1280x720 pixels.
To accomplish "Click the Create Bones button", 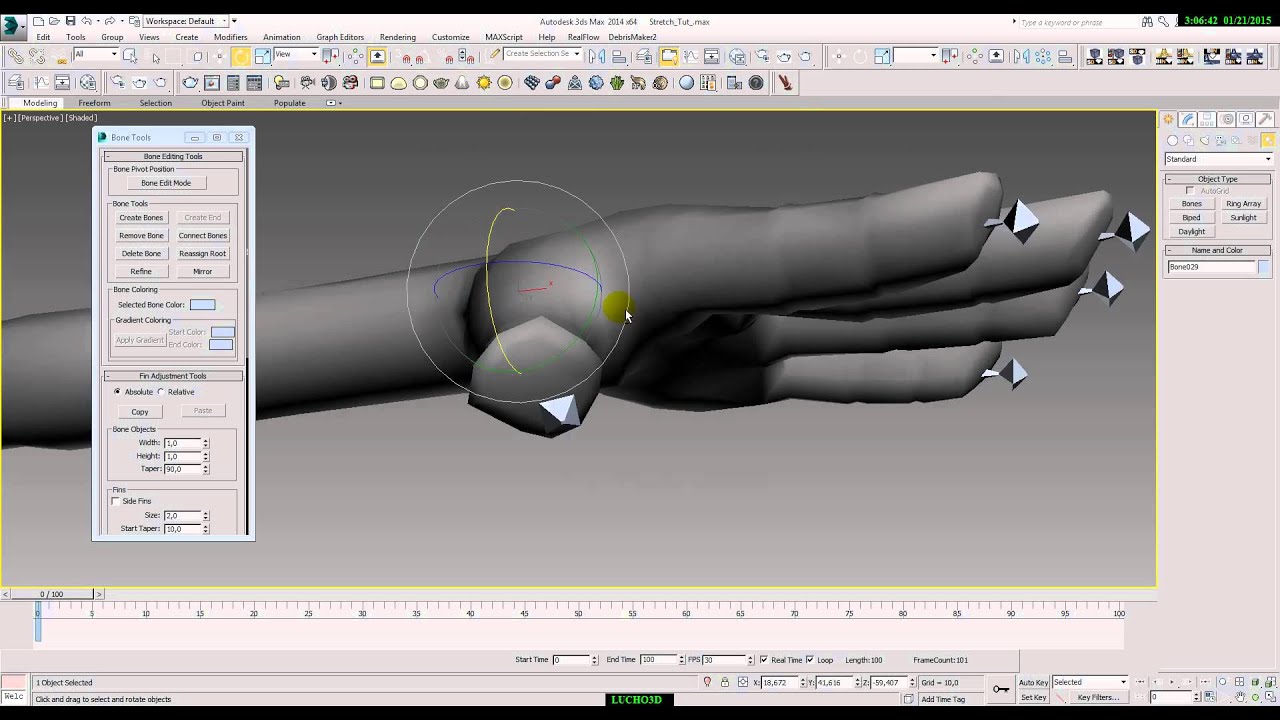I will click(141, 217).
